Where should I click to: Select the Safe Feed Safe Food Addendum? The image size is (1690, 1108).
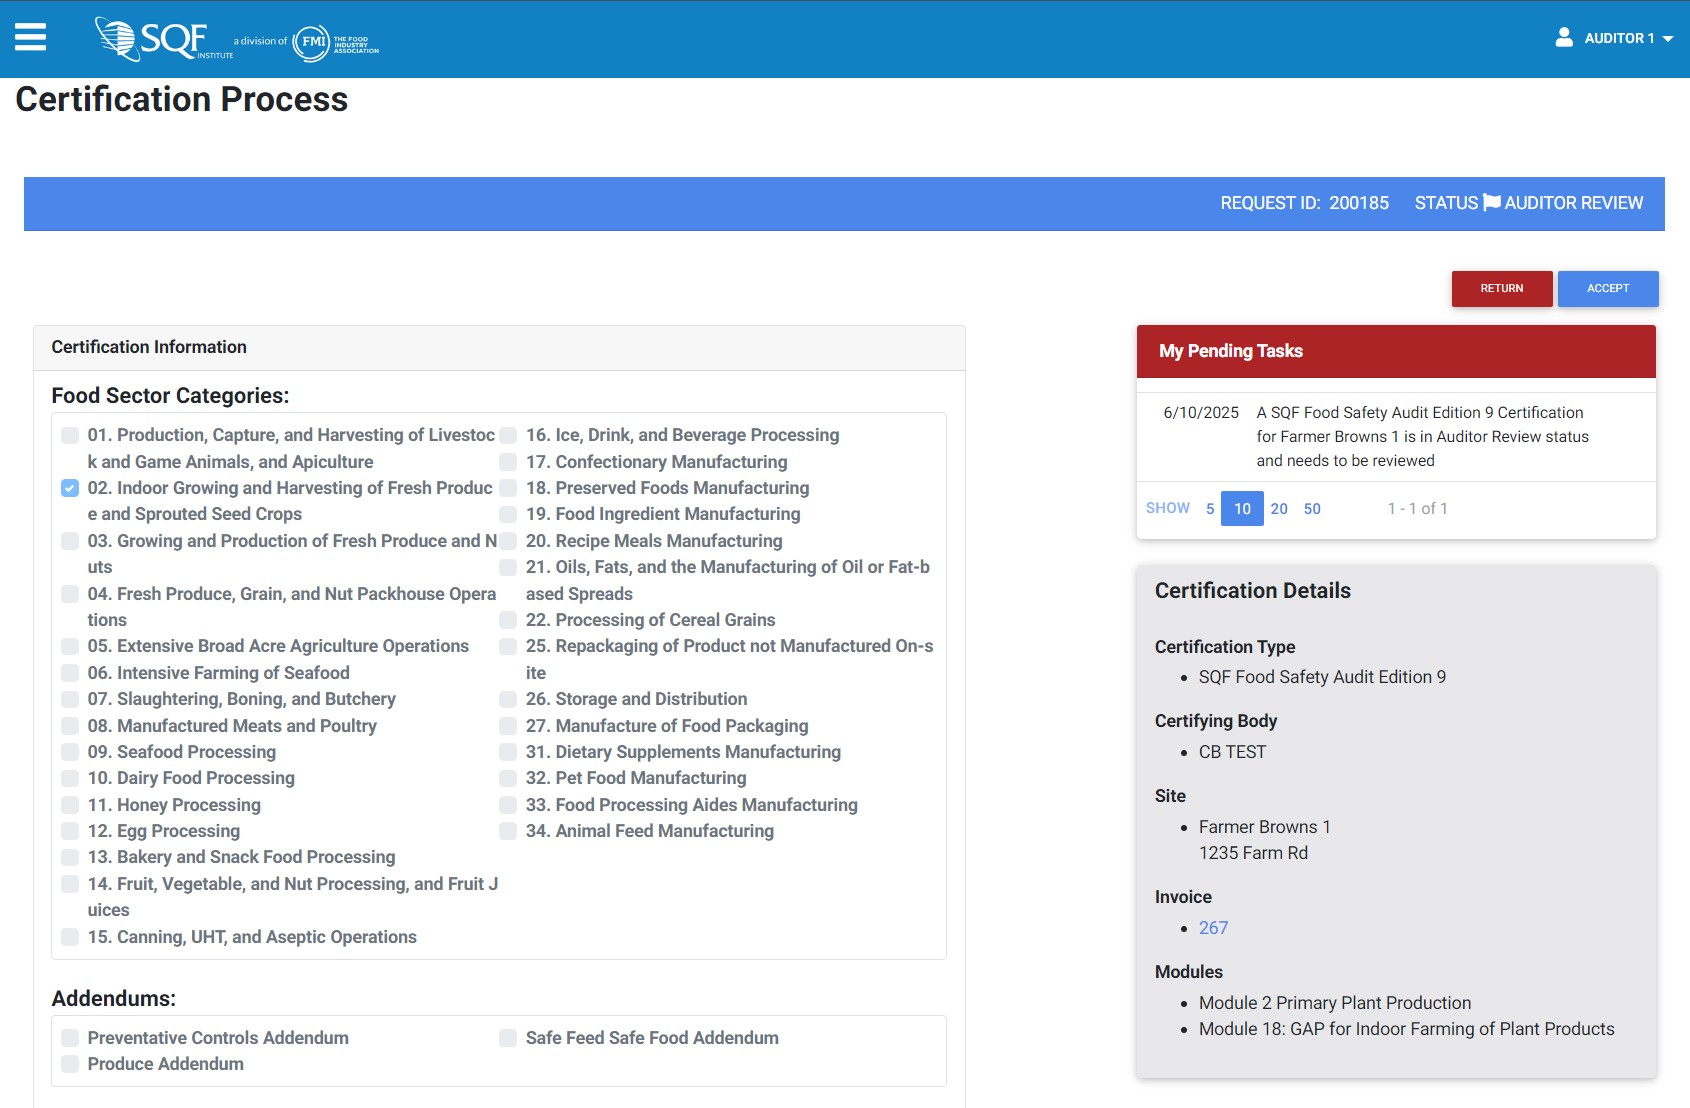[x=508, y=1038]
